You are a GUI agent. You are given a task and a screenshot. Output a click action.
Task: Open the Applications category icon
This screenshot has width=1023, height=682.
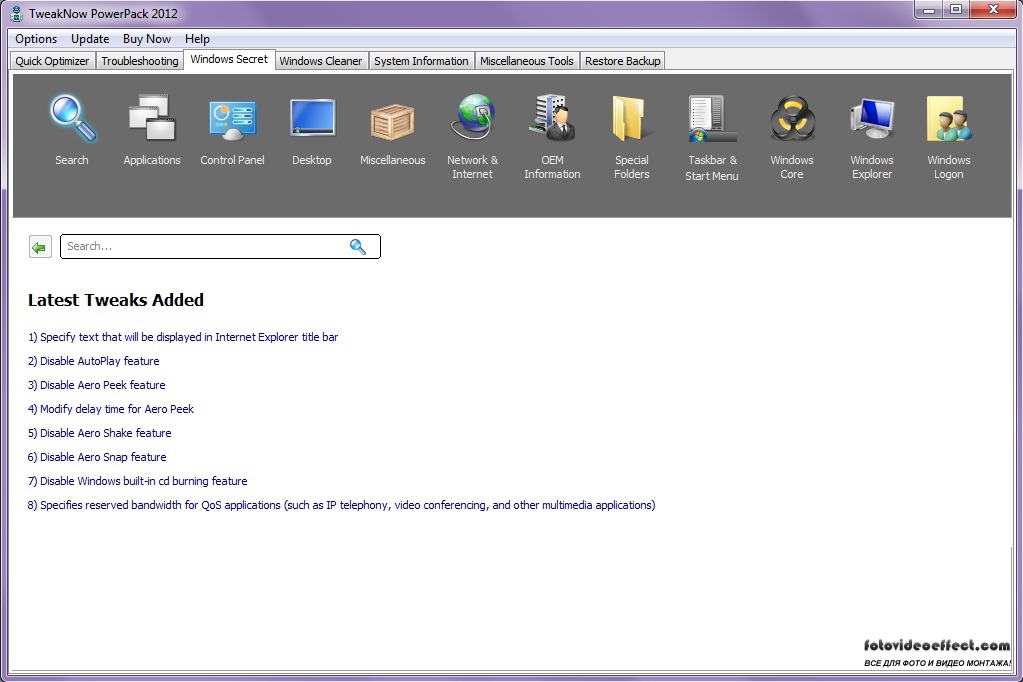[152, 119]
